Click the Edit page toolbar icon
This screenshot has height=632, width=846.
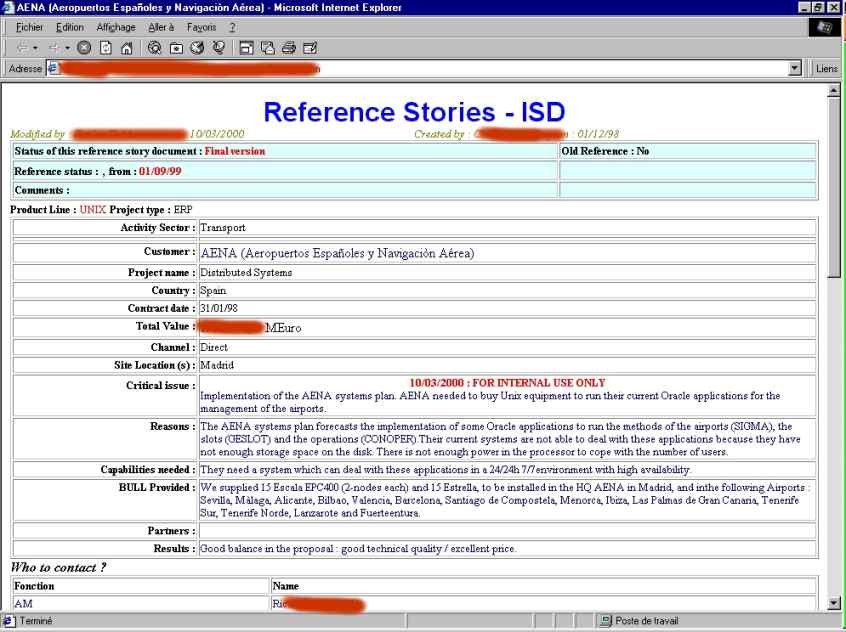click(310, 49)
